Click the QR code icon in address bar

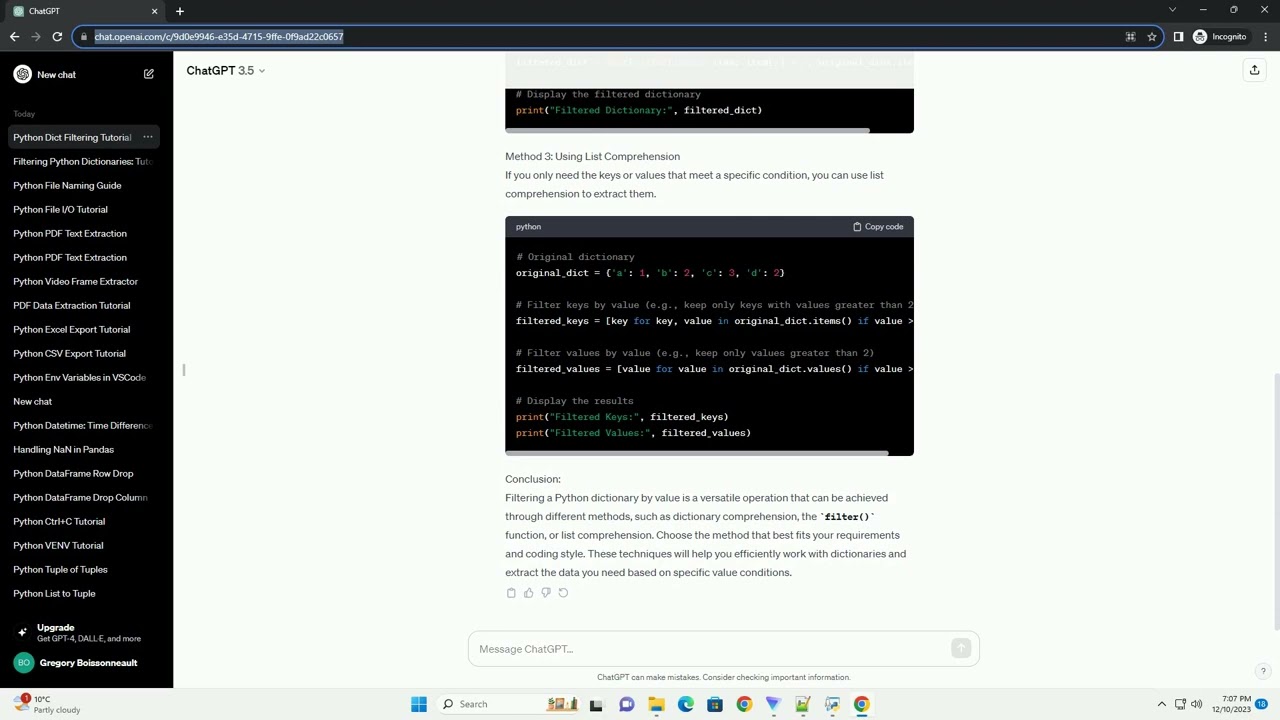click(x=1130, y=37)
